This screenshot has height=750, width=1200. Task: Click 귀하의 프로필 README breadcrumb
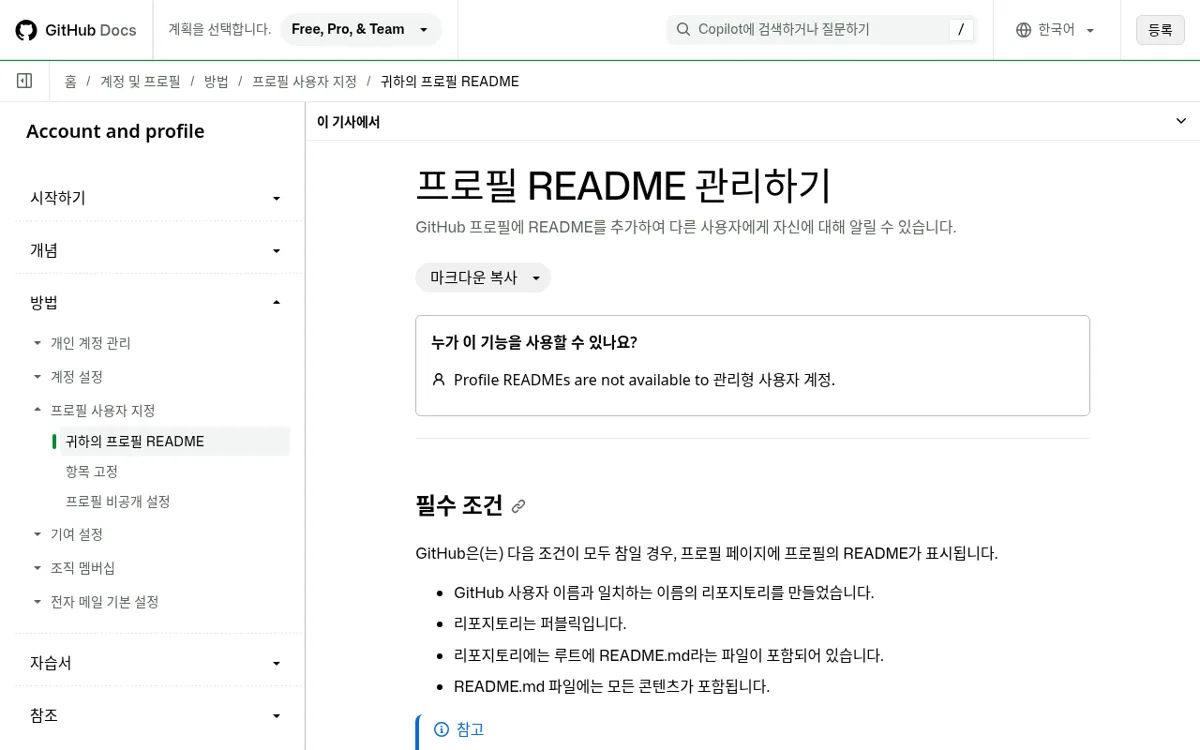tap(450, 81)
